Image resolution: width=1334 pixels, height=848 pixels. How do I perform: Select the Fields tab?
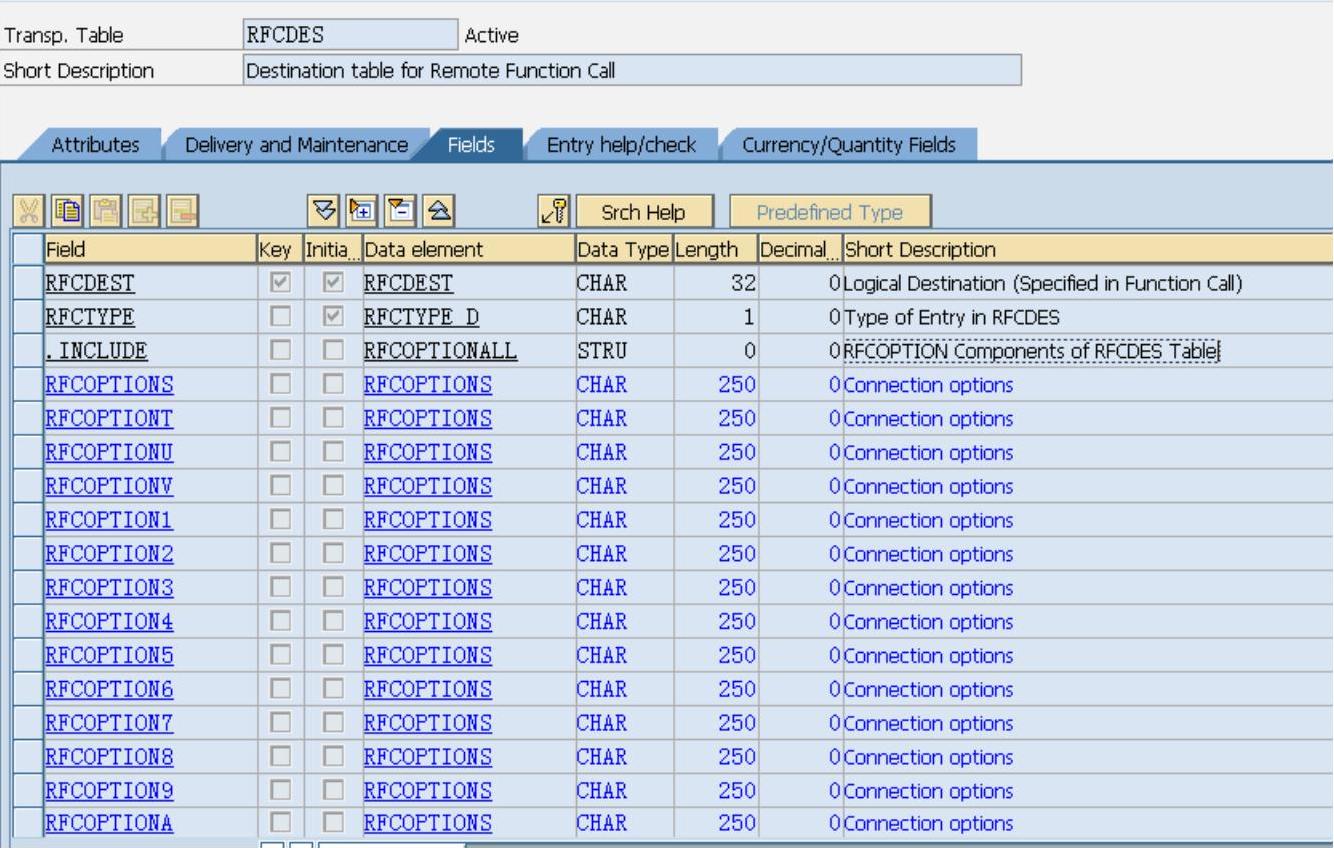(x=471, y=145)
